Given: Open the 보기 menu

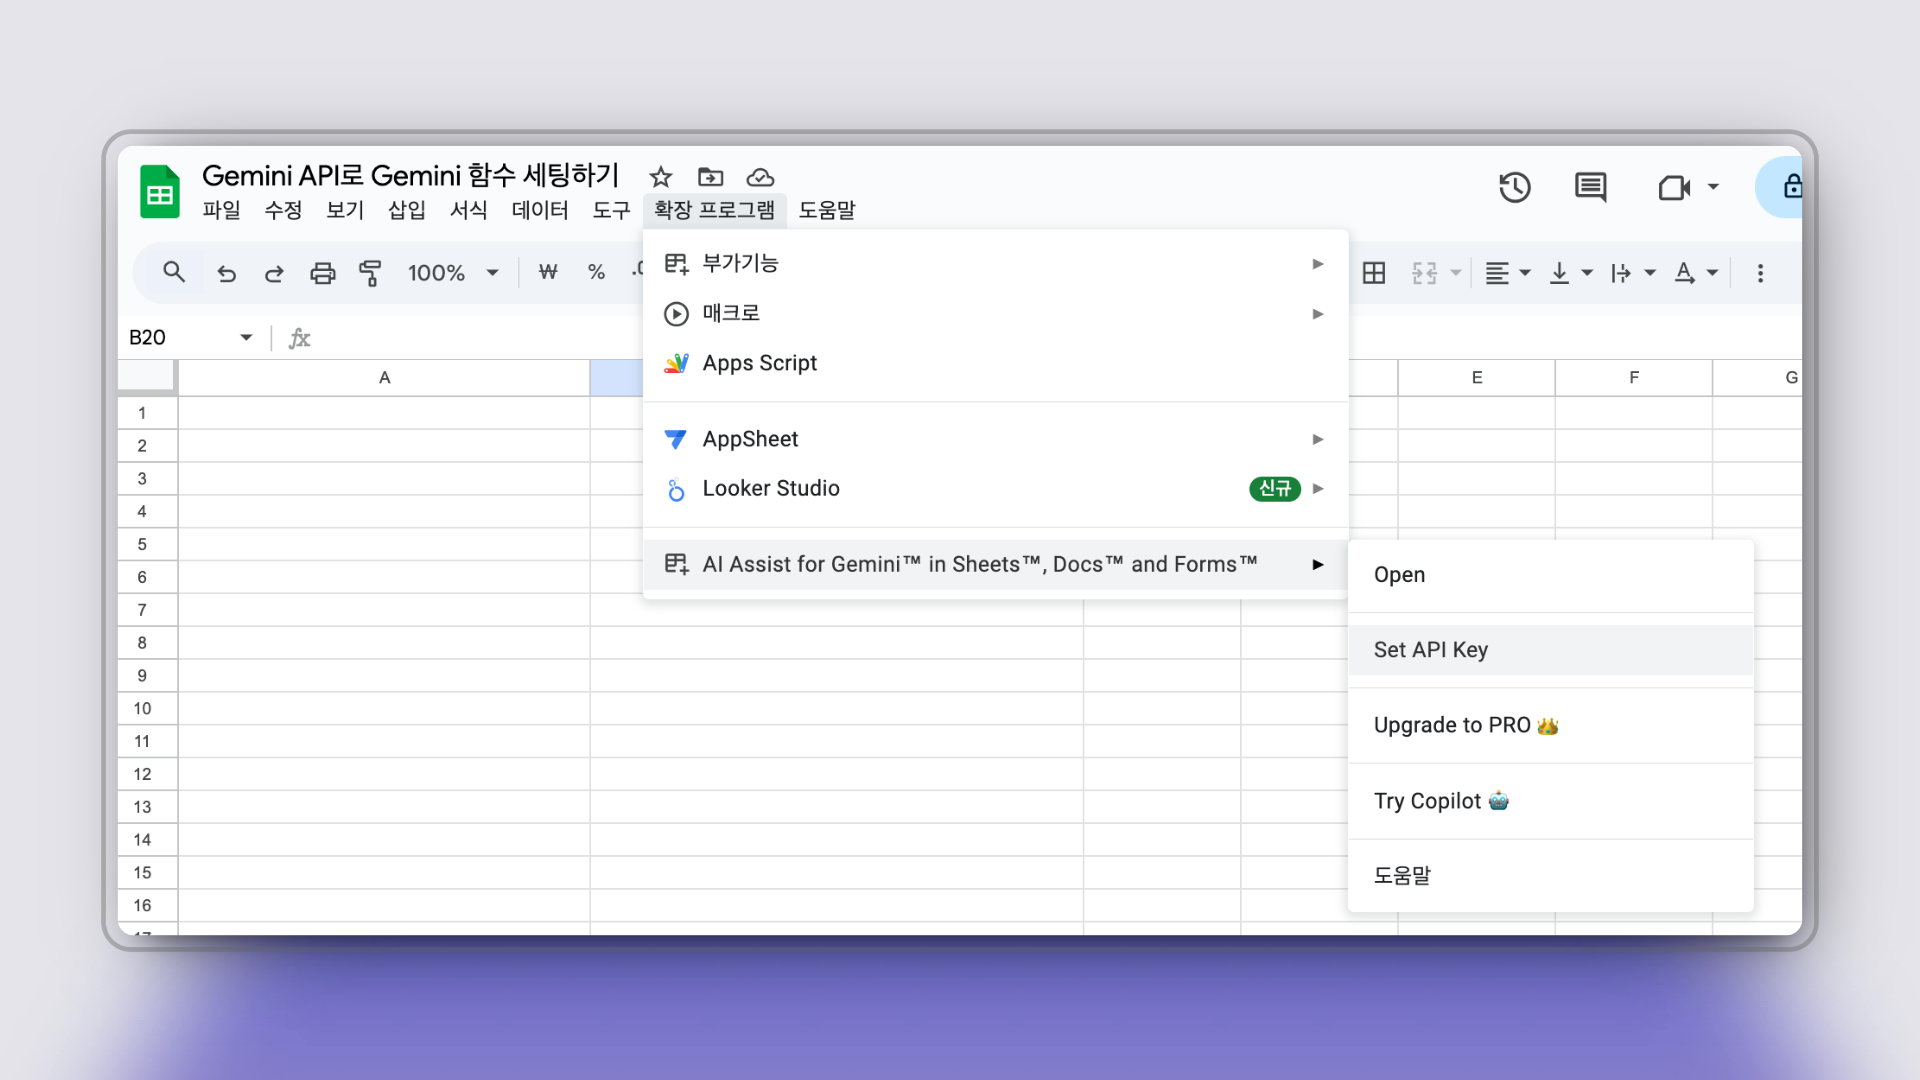Looking at the screenshot, I should click(x=345, y=210).
